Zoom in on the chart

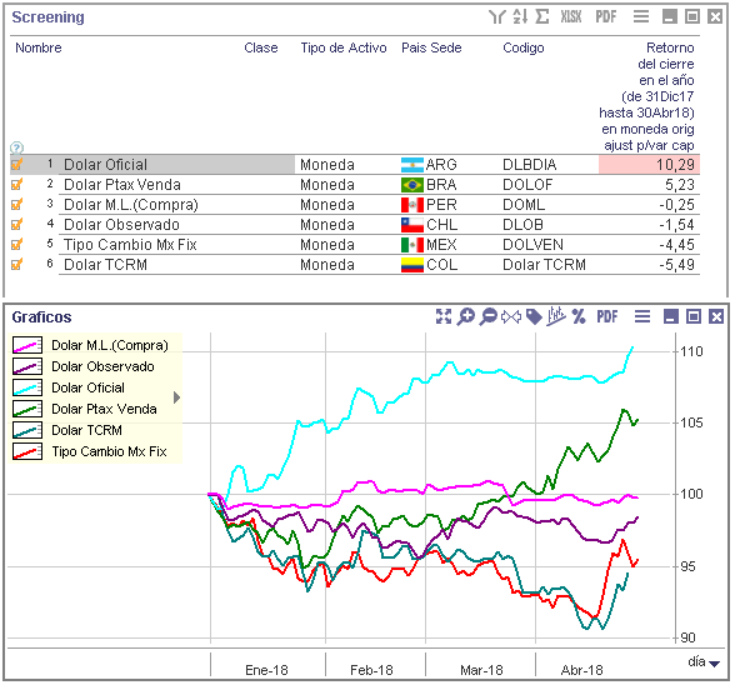tap(466, 317)
